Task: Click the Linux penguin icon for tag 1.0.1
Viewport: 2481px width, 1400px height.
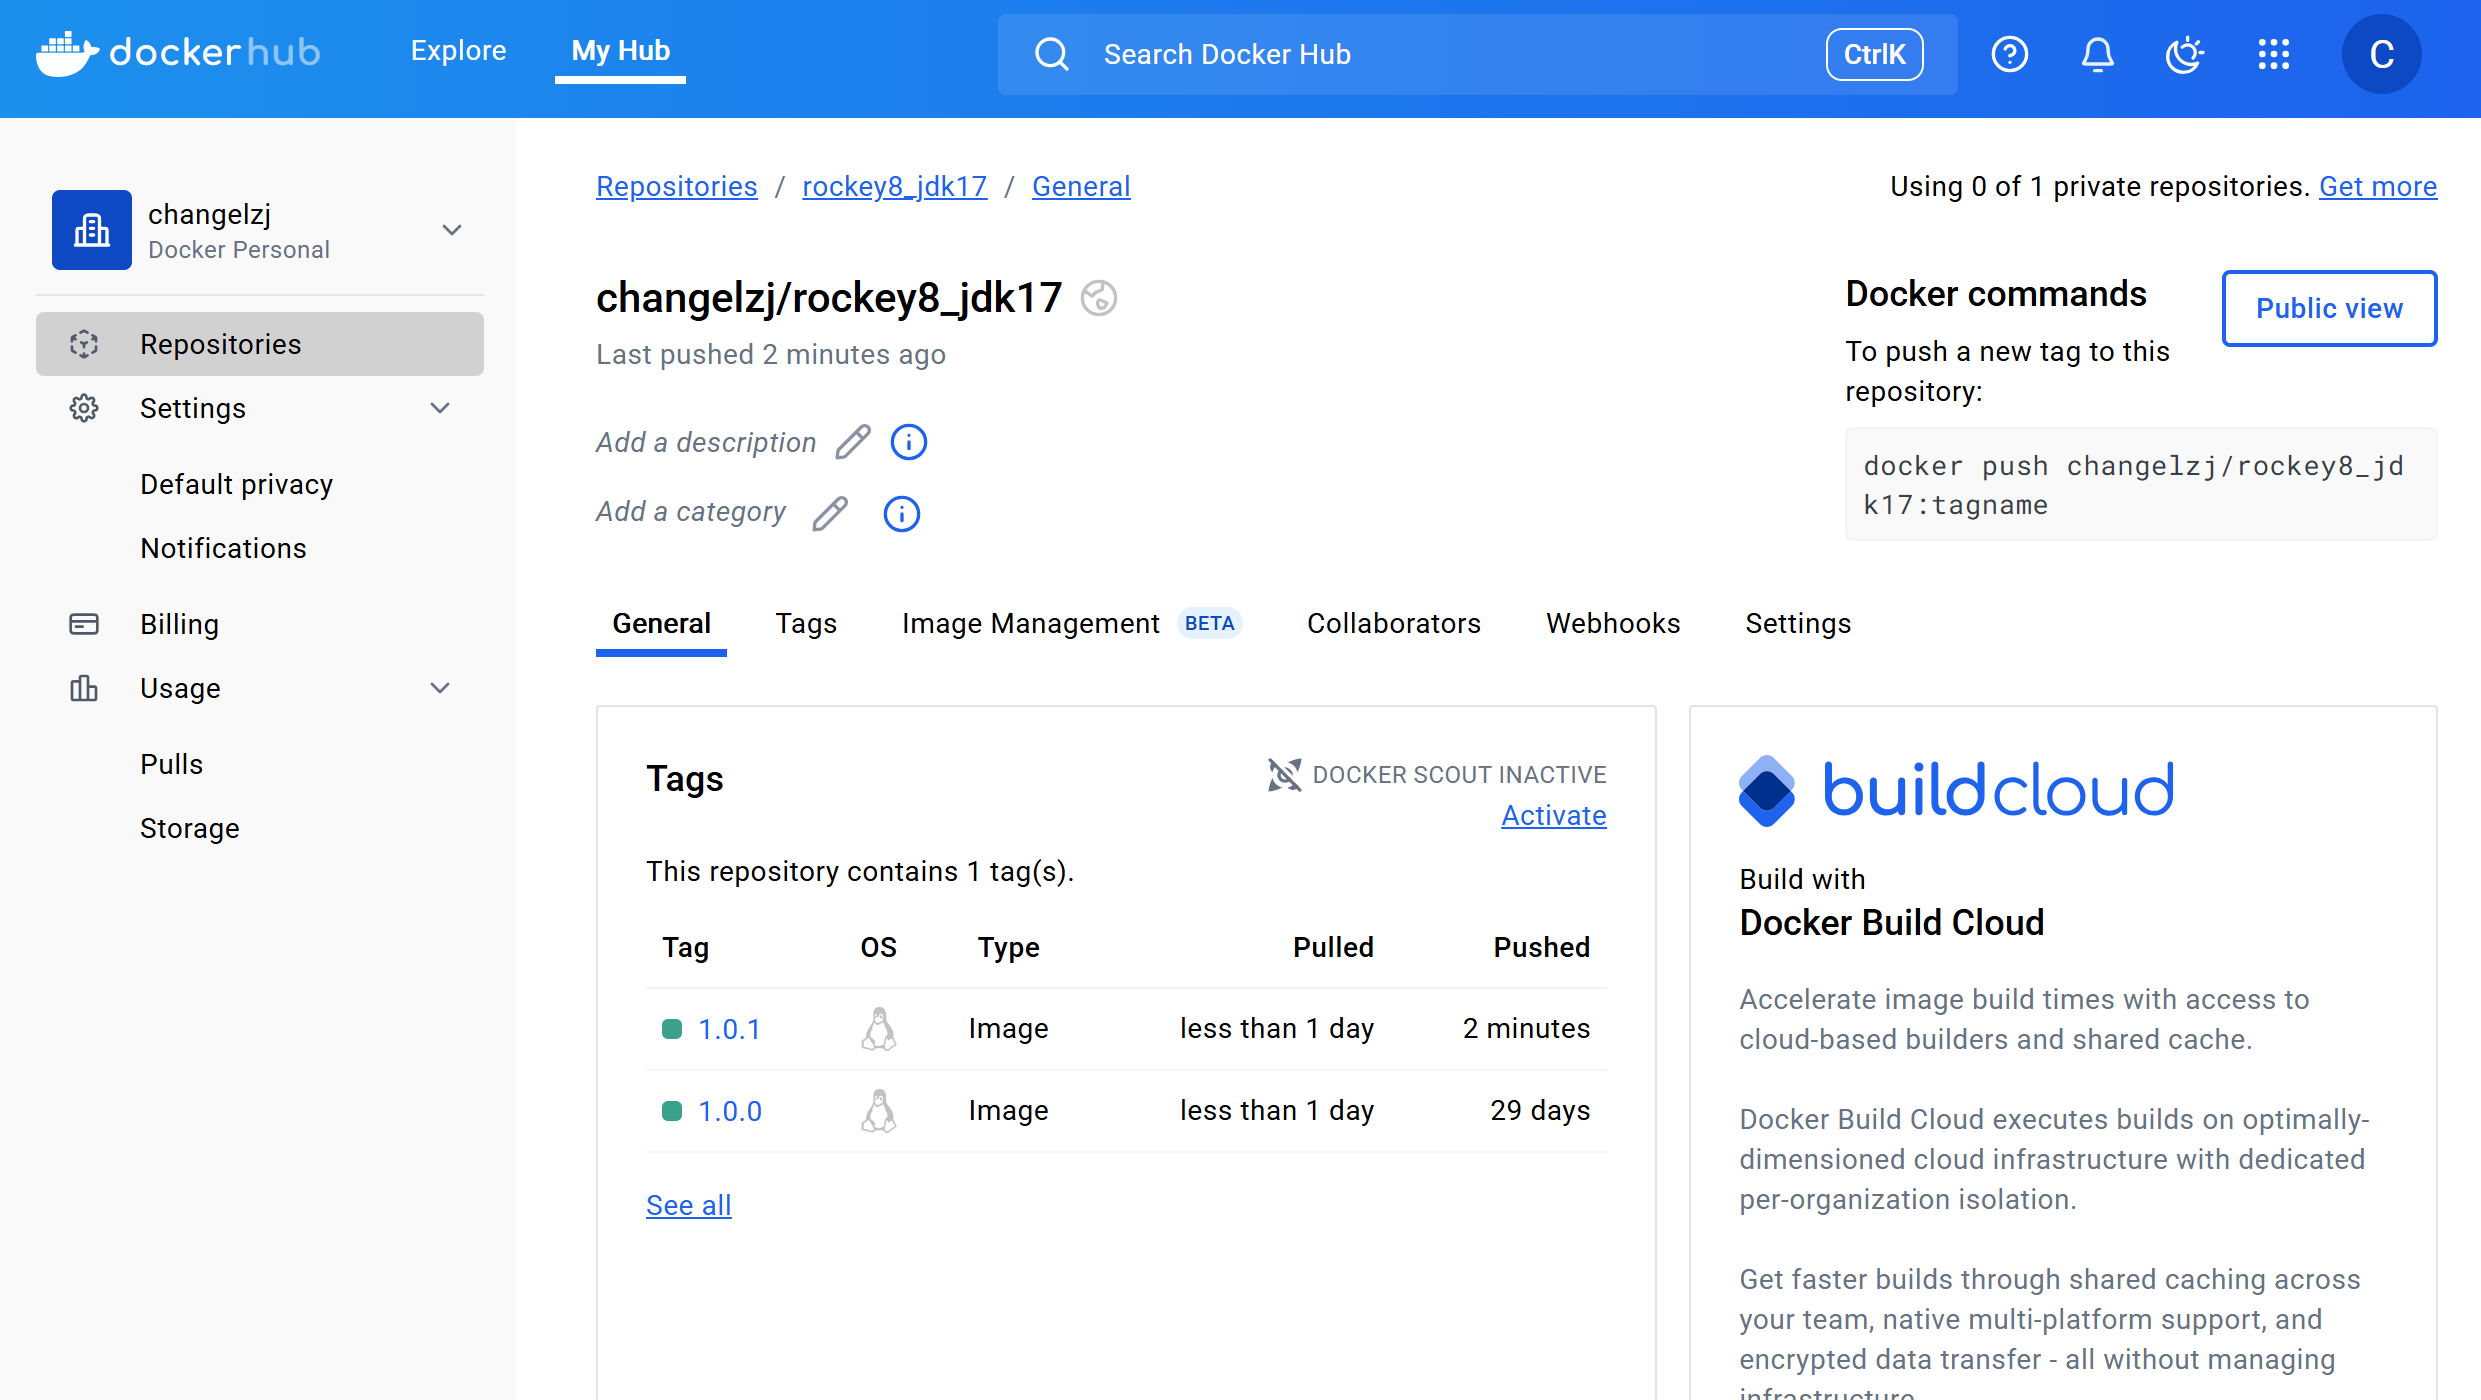Action: 879,1029
